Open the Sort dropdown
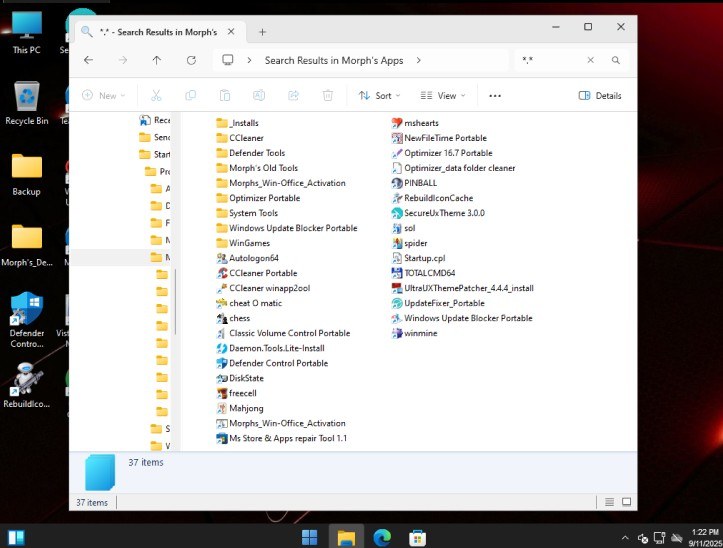The height and width of the screenshot is (548, 723). 380,95
